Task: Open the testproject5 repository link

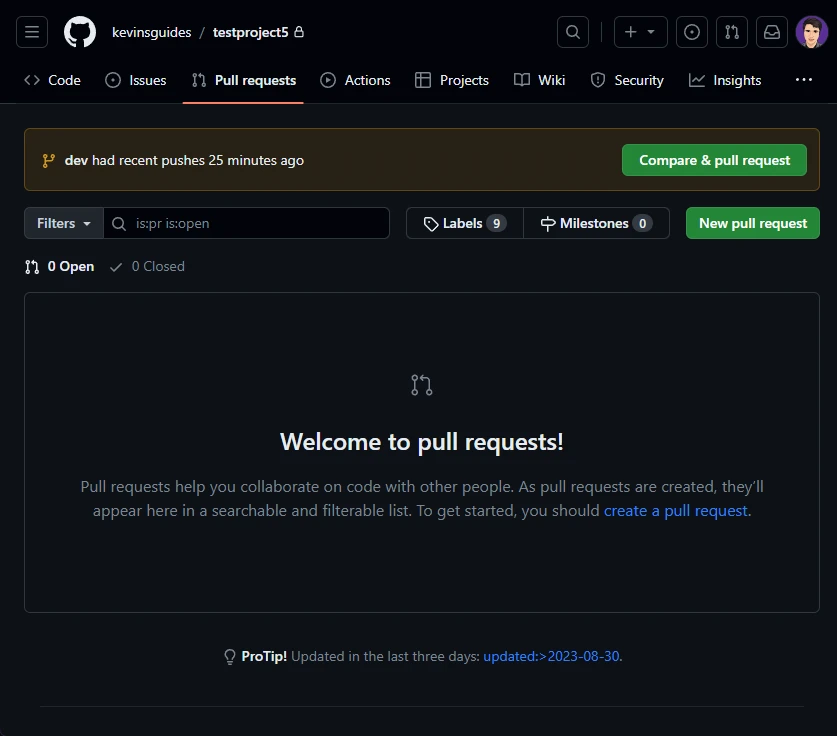Action: 250,32
